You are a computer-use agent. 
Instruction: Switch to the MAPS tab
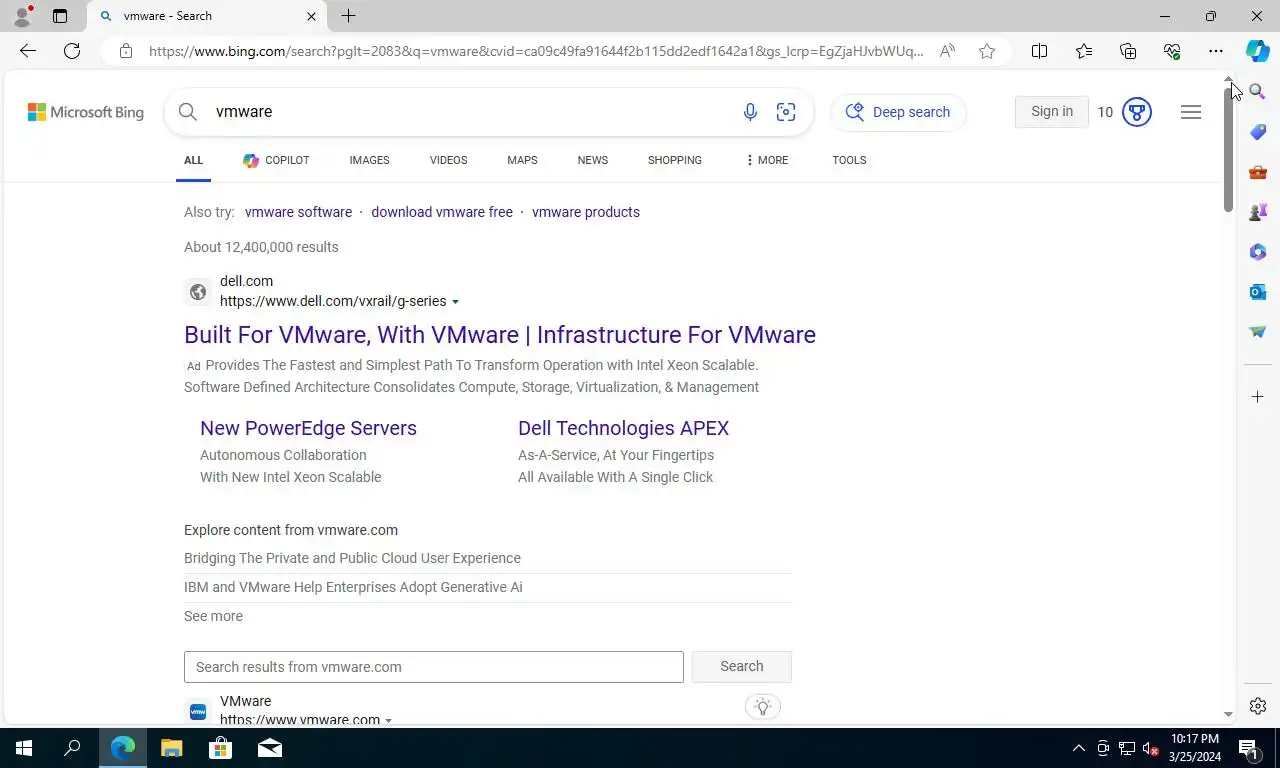point(522,160)
